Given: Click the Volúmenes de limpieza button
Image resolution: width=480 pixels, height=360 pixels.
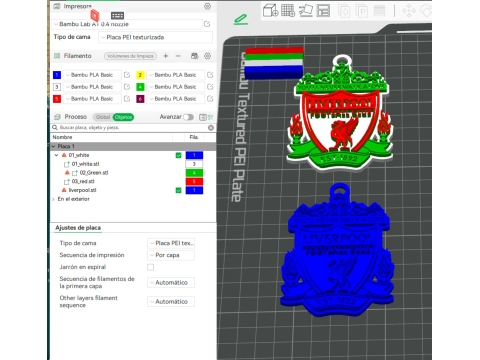Looking at the screenshot, I should point(130,56).
